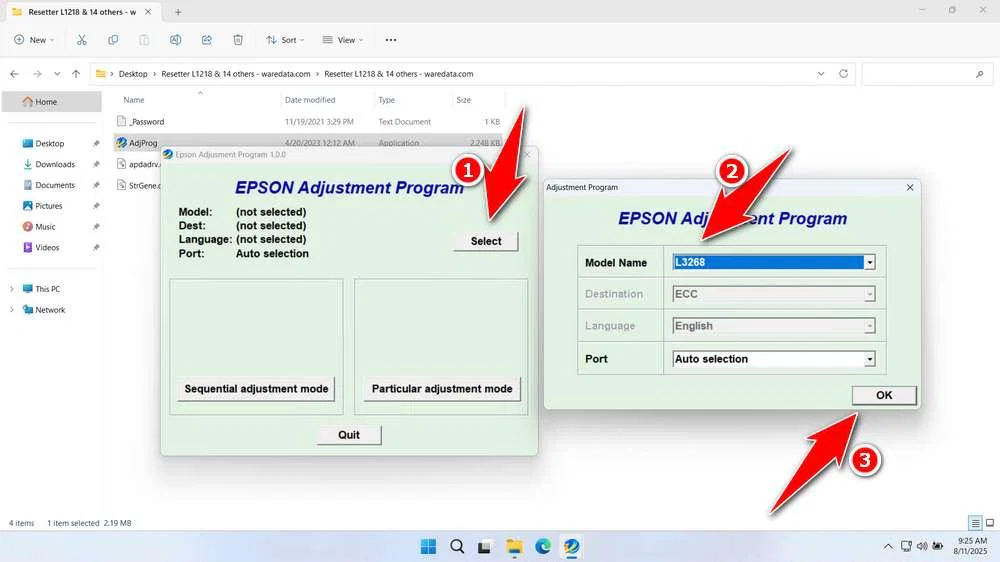Viewport: 1000px width, 562px height.
Task: Show address bar history dropdown
Action: [x=821, y=74]
